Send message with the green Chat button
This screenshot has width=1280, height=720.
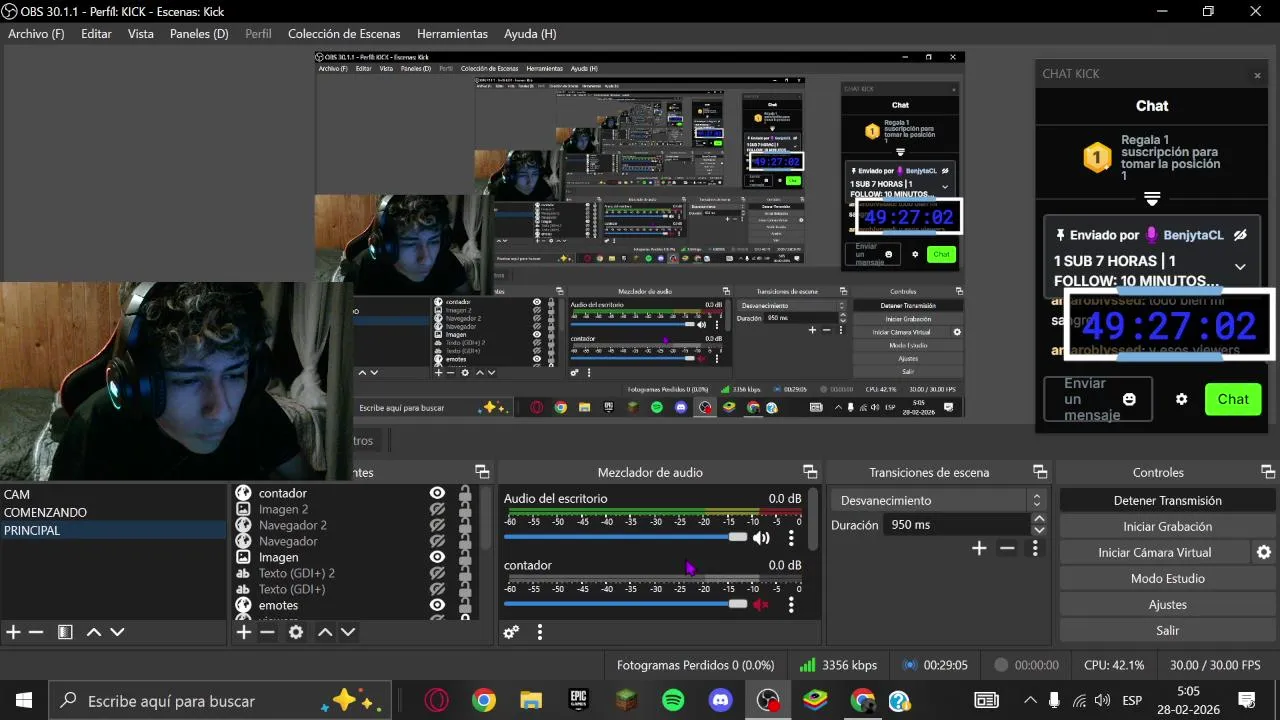coord(1233,399)
